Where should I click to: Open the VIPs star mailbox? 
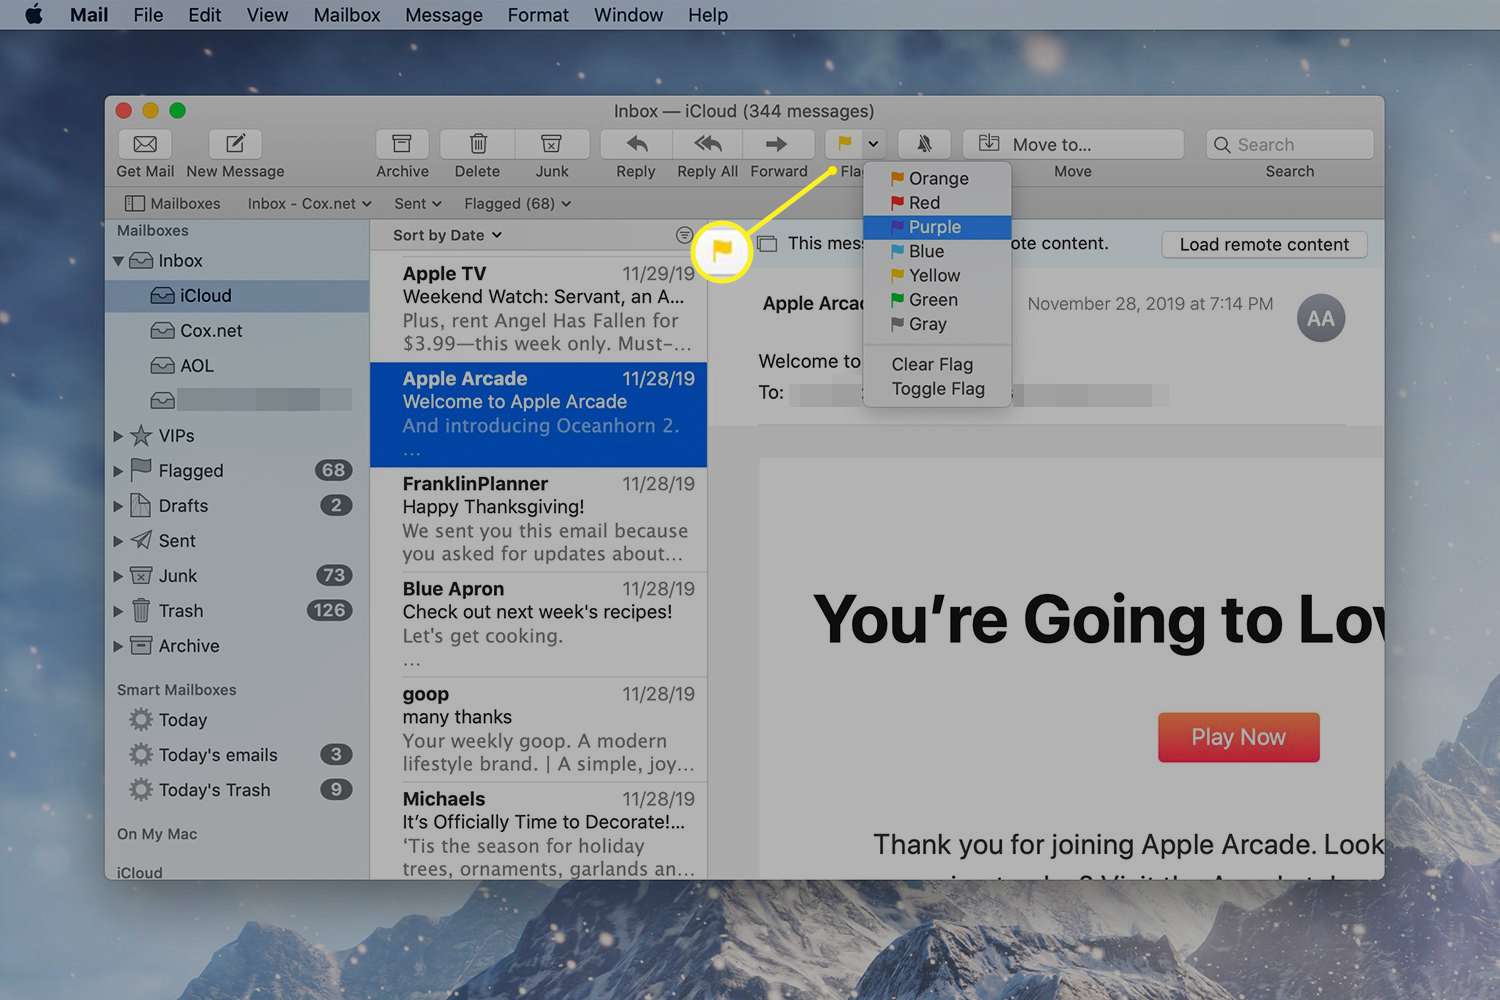[x=237, y=436]
